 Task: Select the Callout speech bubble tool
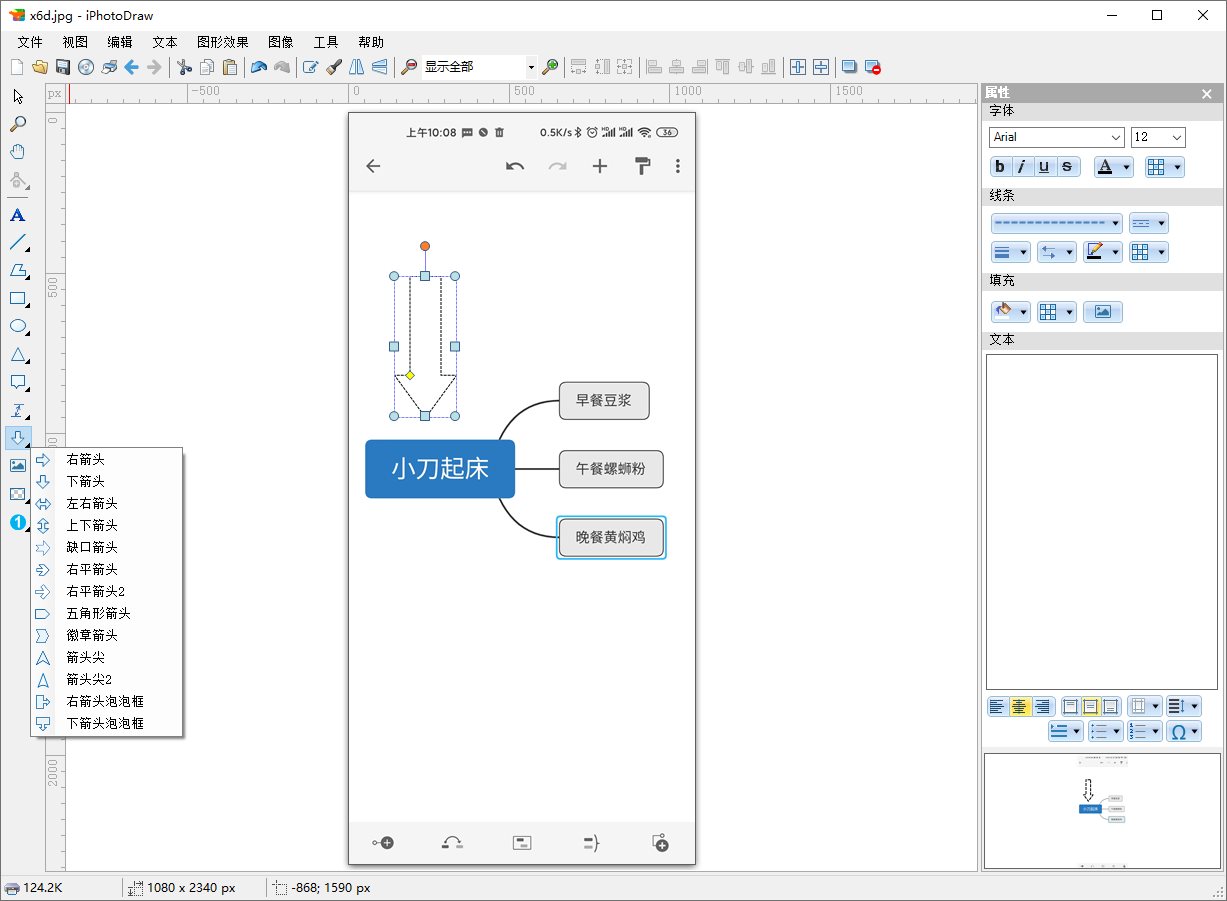(17, 382)
